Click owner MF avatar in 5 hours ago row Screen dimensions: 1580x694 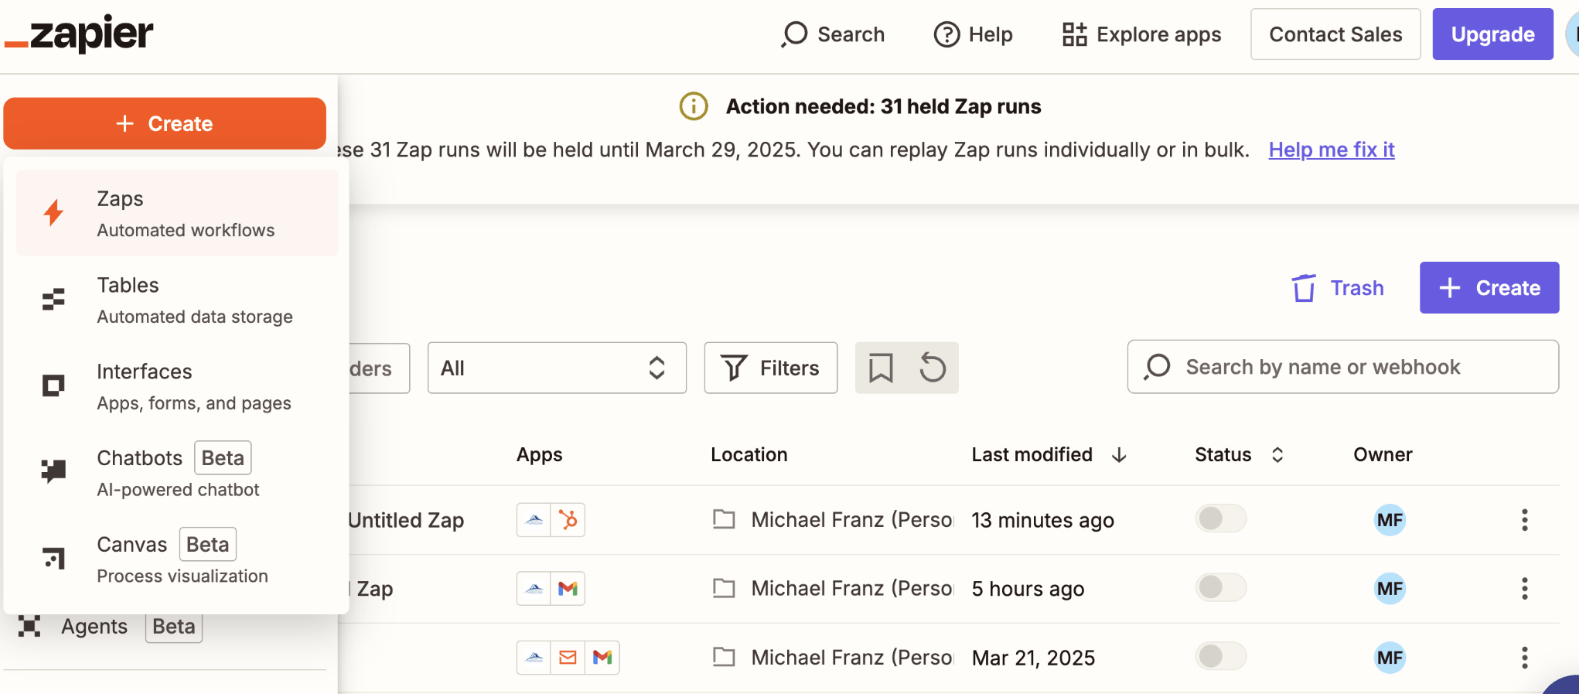[x=1390, y=589]
